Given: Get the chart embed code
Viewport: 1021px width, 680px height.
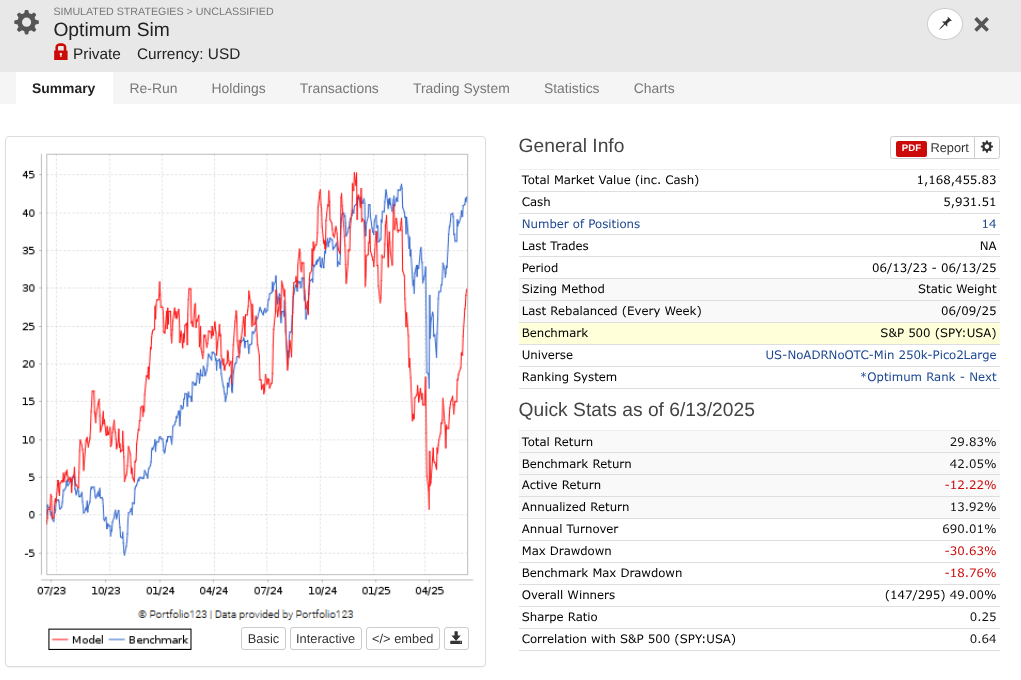Looking at the screenshot, I should [402, 639].
